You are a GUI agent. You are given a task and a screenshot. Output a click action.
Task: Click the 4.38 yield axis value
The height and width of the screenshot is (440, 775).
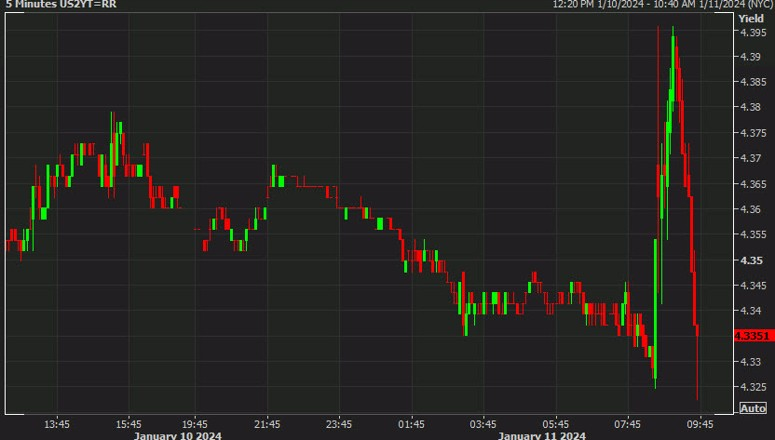click(750, 107)
